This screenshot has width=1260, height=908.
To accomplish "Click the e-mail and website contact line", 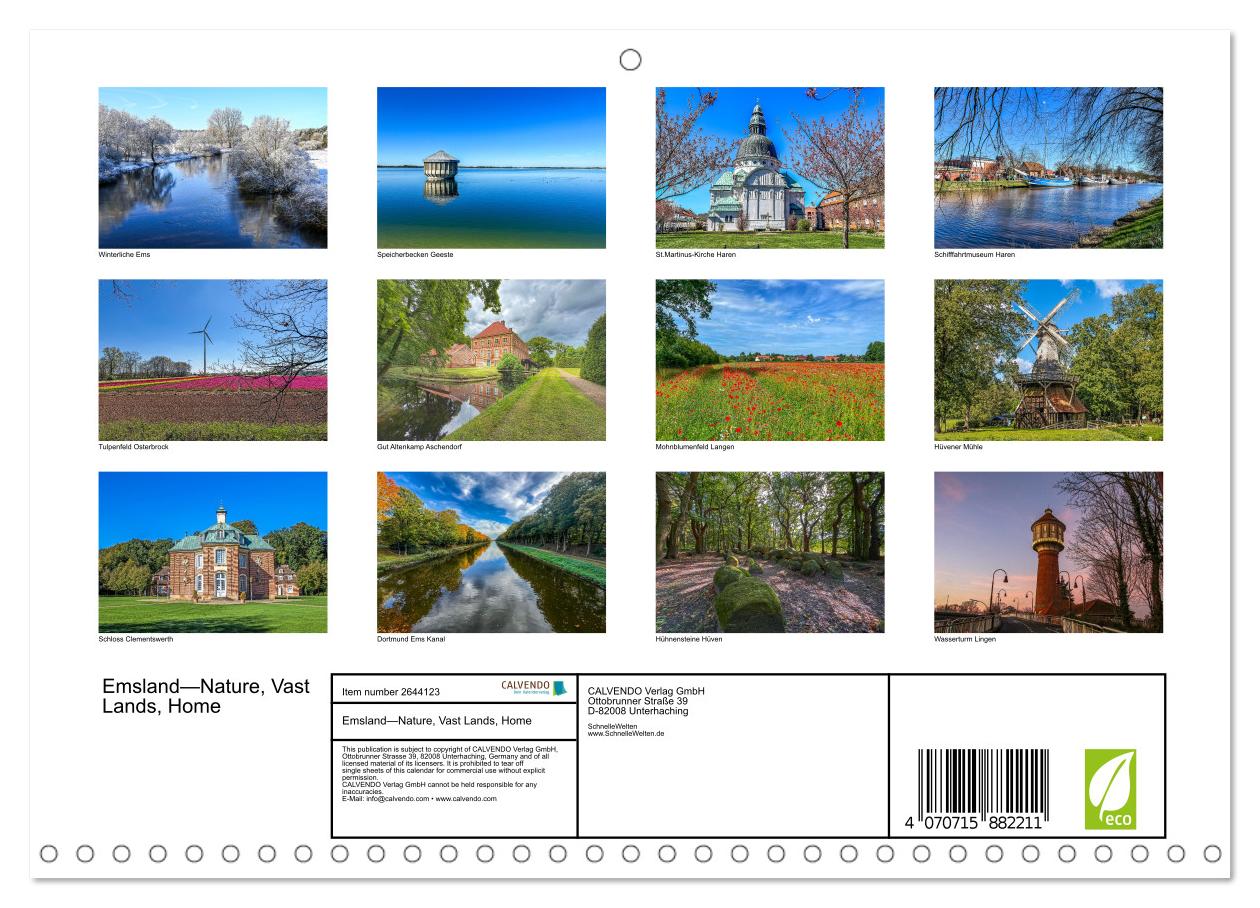I will tap(419, 799).
